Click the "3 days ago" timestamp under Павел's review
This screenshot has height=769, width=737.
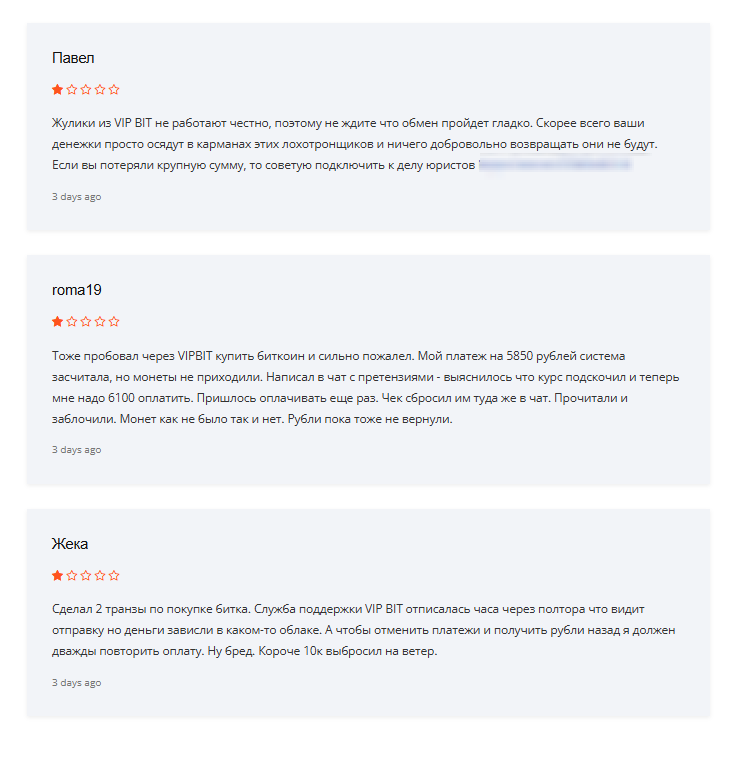point(76,197)
